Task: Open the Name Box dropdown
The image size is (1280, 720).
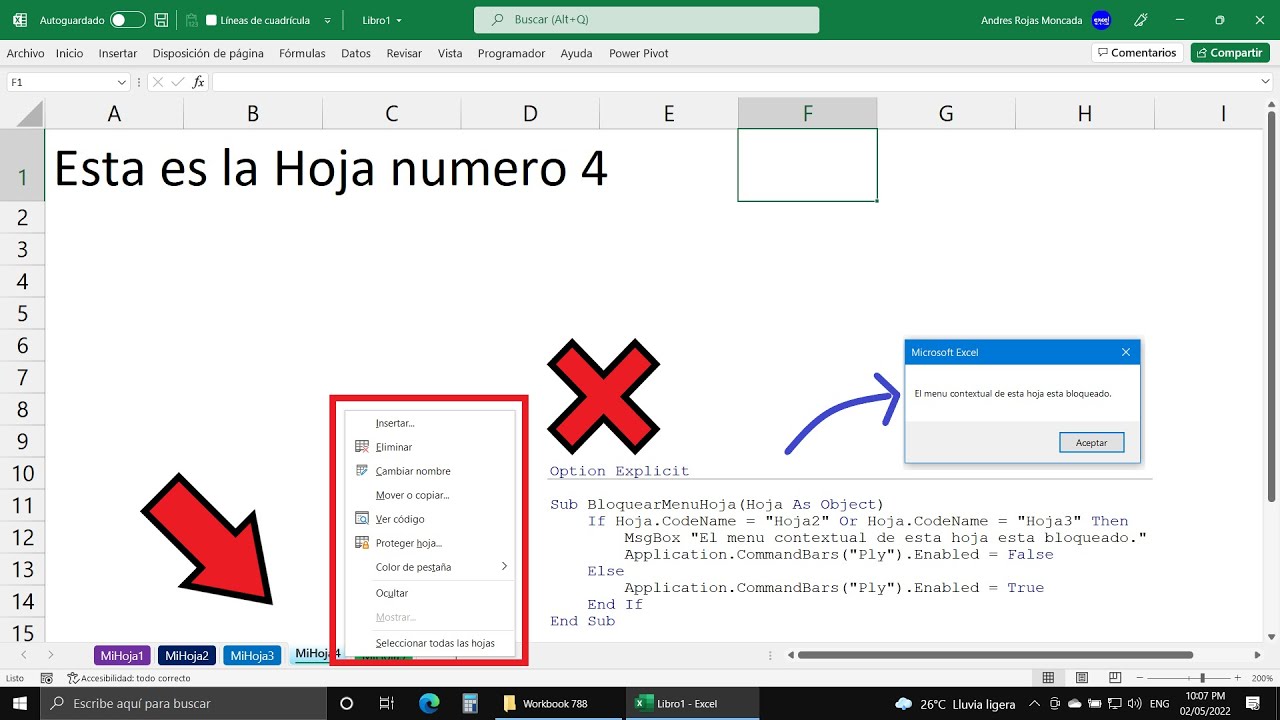Action: tap(122, 82)
